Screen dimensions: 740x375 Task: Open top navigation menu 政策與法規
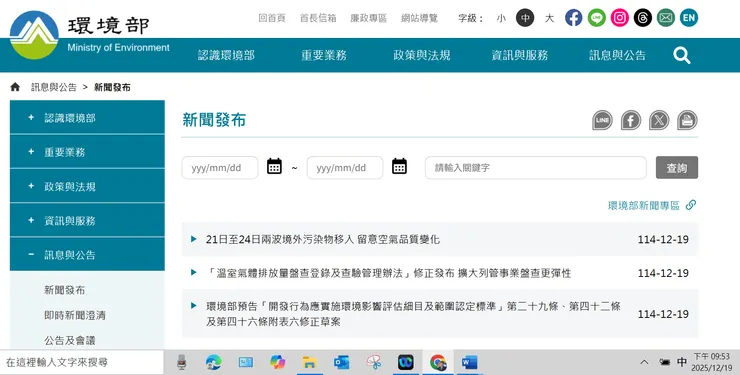click(422, 55)
